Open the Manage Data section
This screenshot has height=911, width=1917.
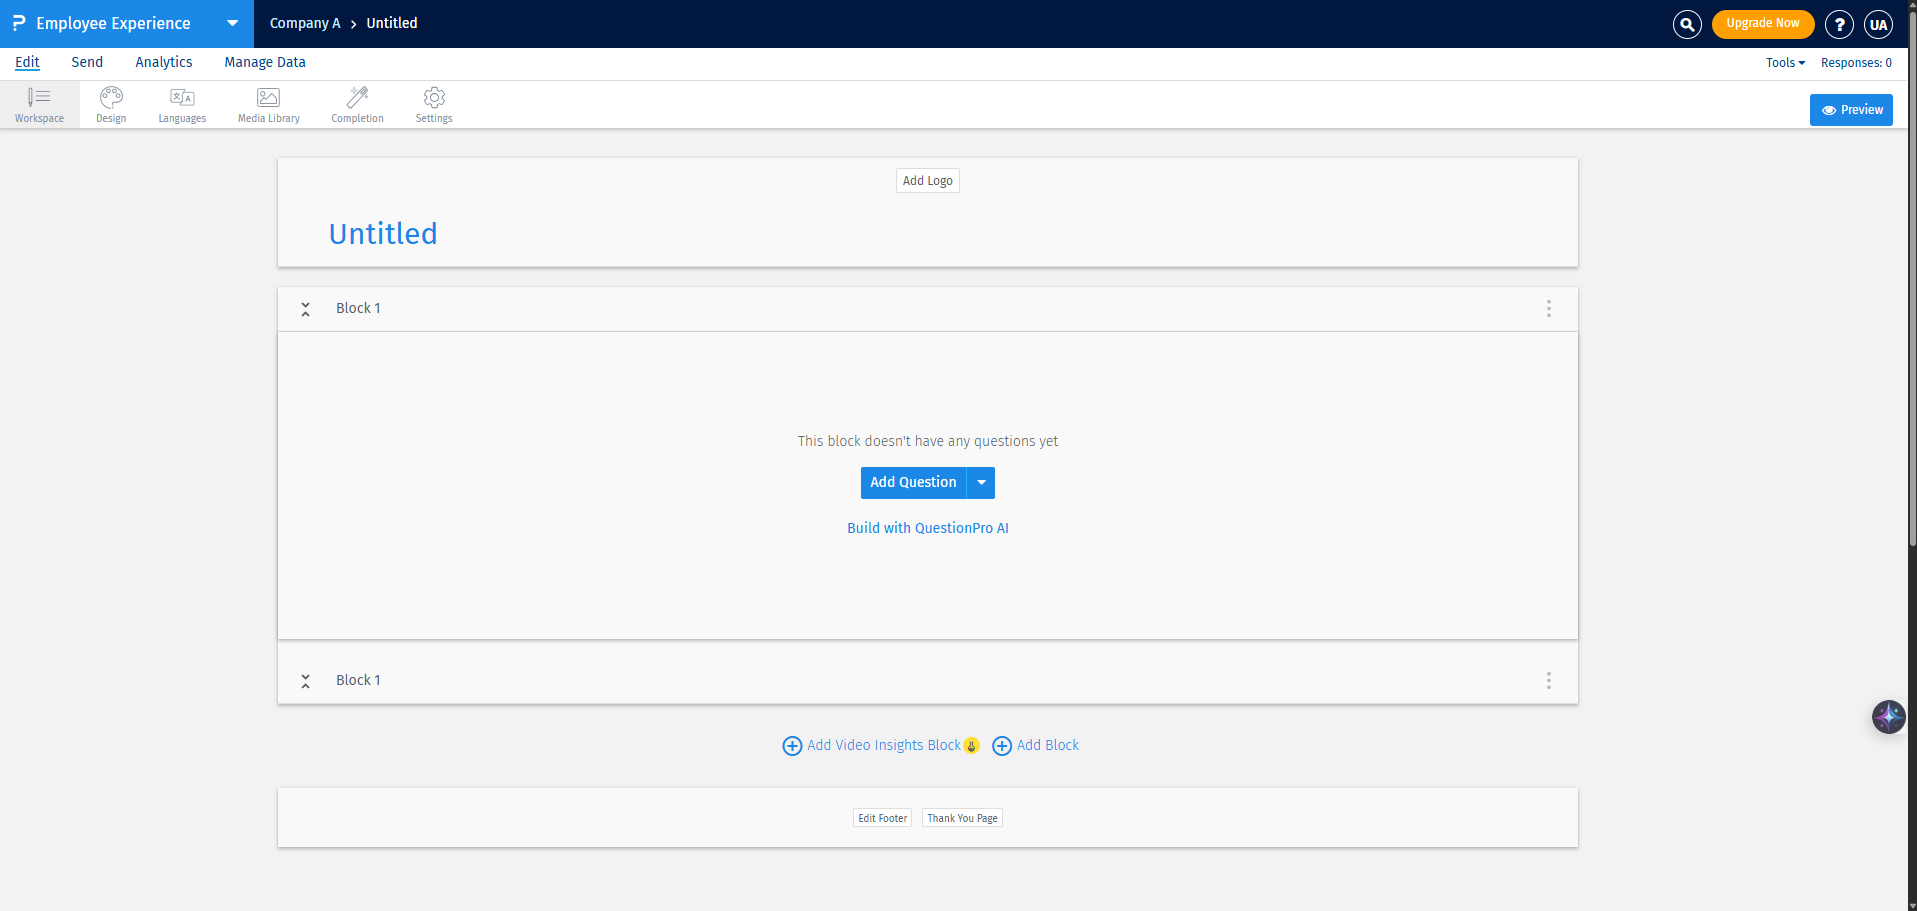click(264, 62)
